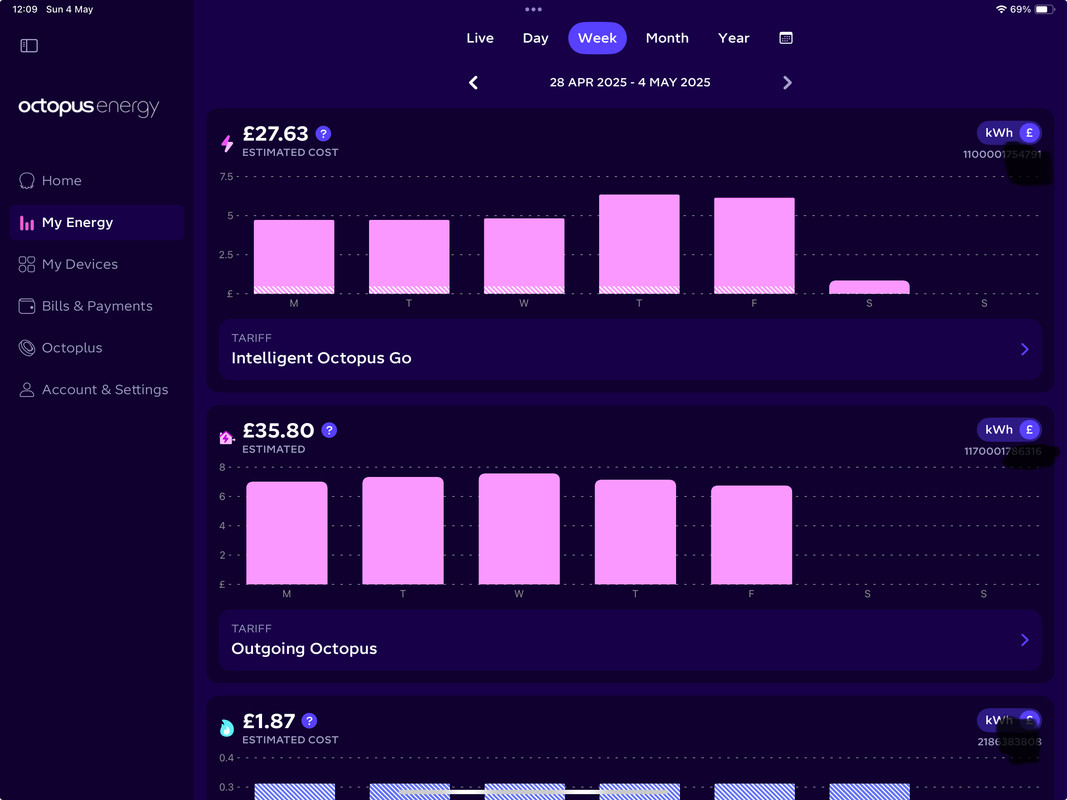Viewport: 1067px width, 800px height.
Task: Expand the Outgoing Octopus tariff chevron
Action: 1025,639
